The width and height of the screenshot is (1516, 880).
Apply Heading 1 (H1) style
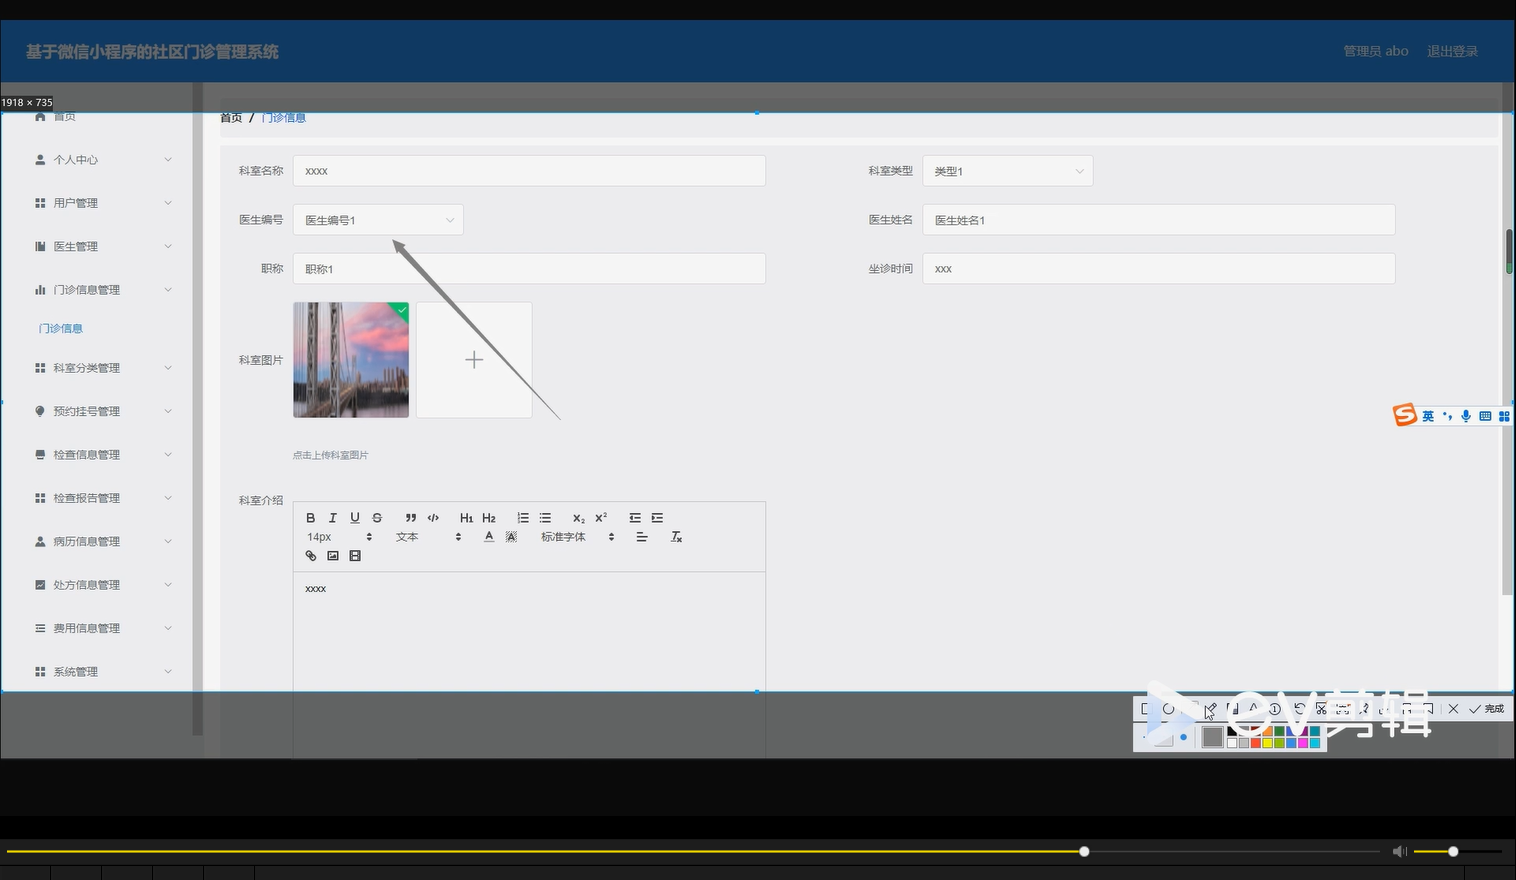[x=466, y=518]
